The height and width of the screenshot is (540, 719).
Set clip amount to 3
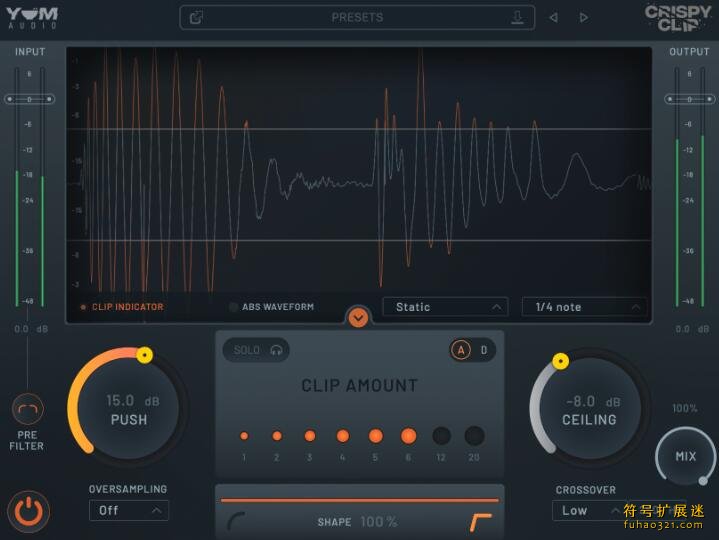310,436
